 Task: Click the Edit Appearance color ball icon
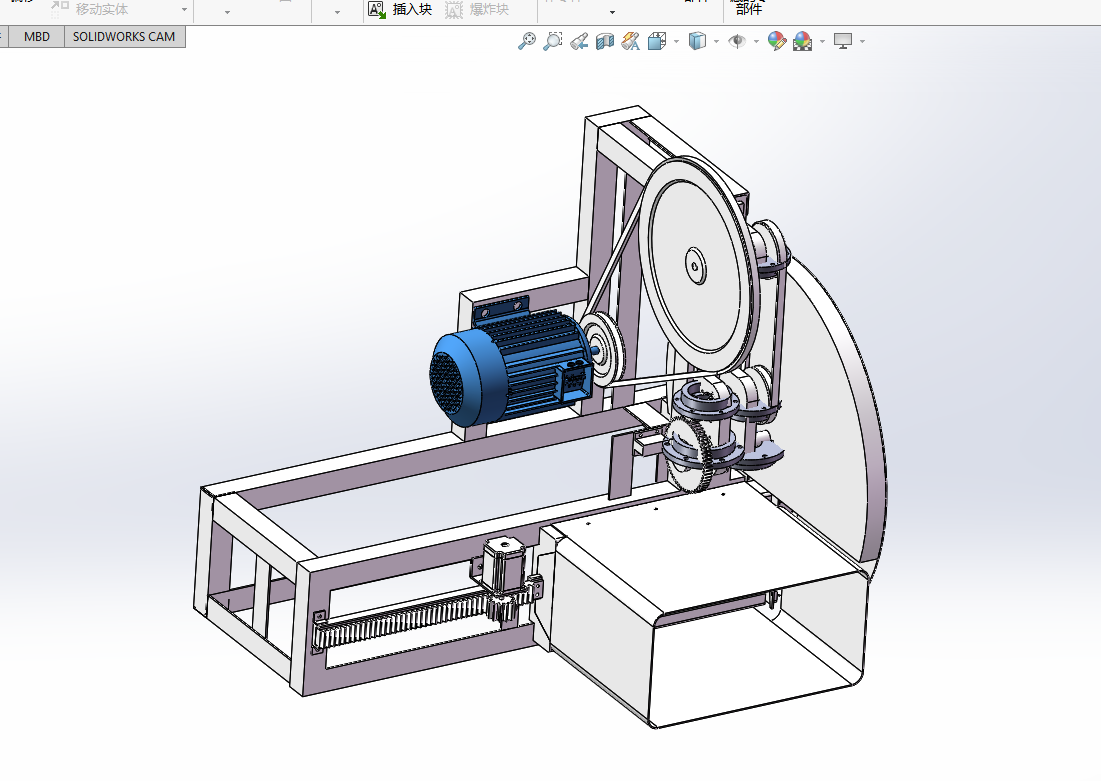[777, 41]
